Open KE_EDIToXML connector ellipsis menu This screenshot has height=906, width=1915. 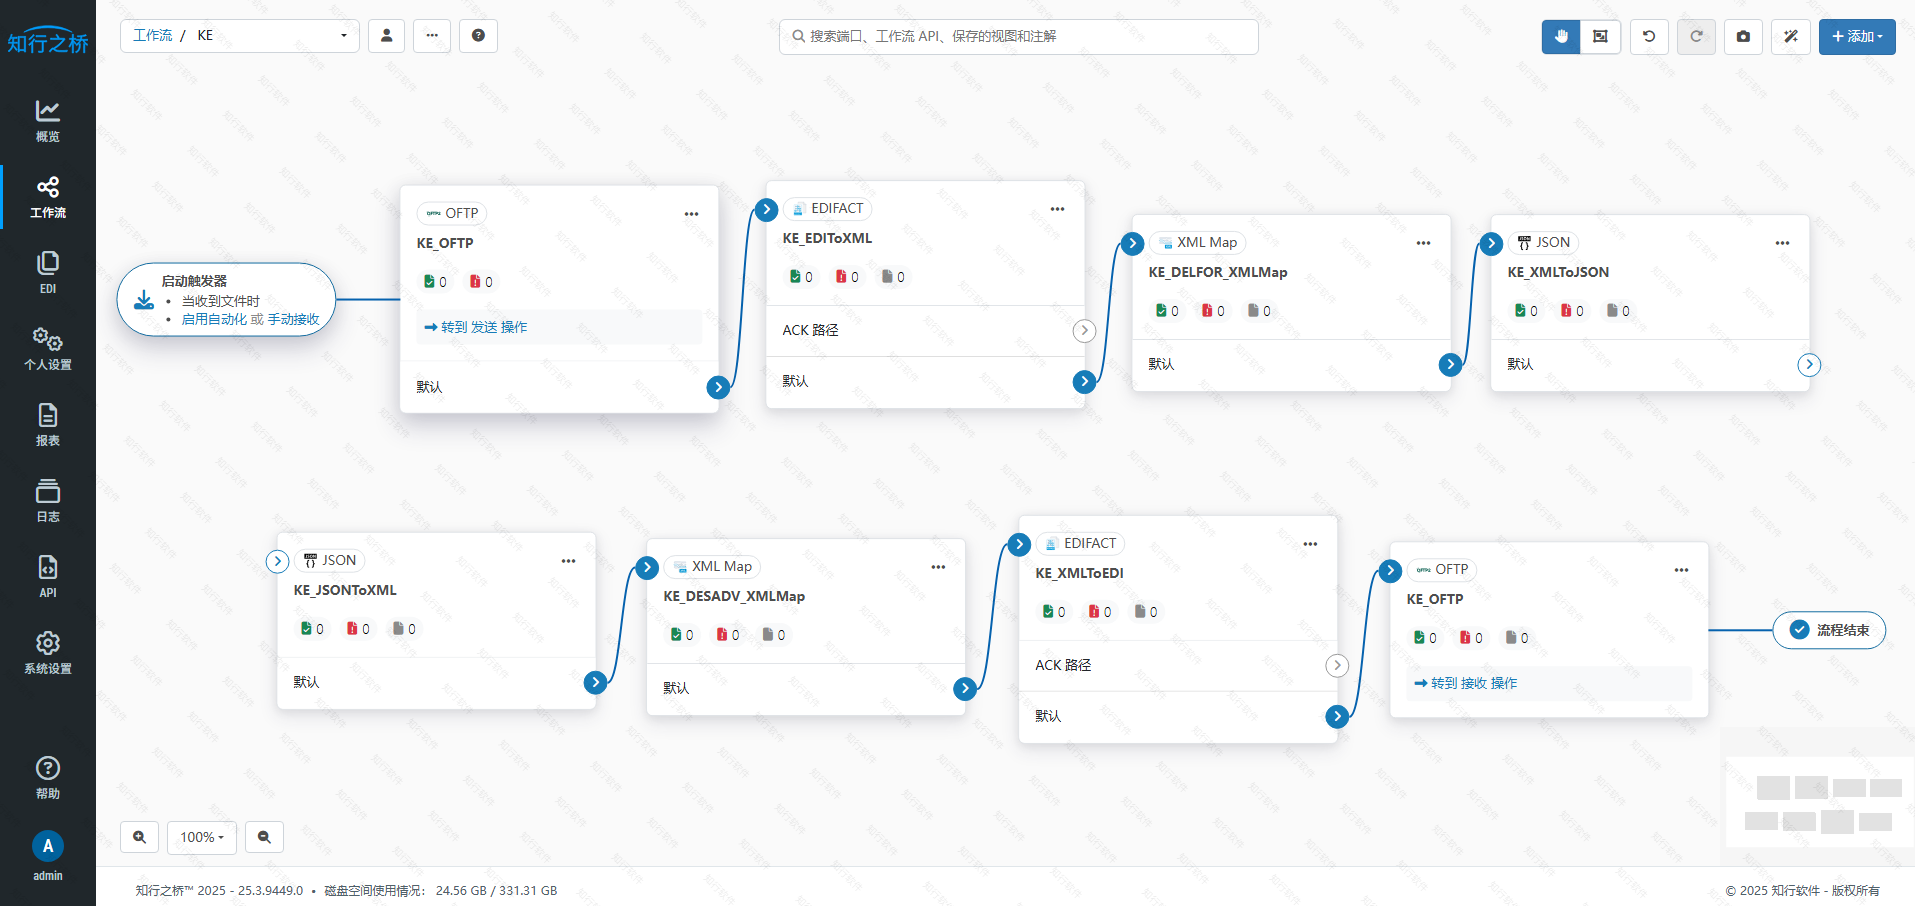pos(1057,209)
